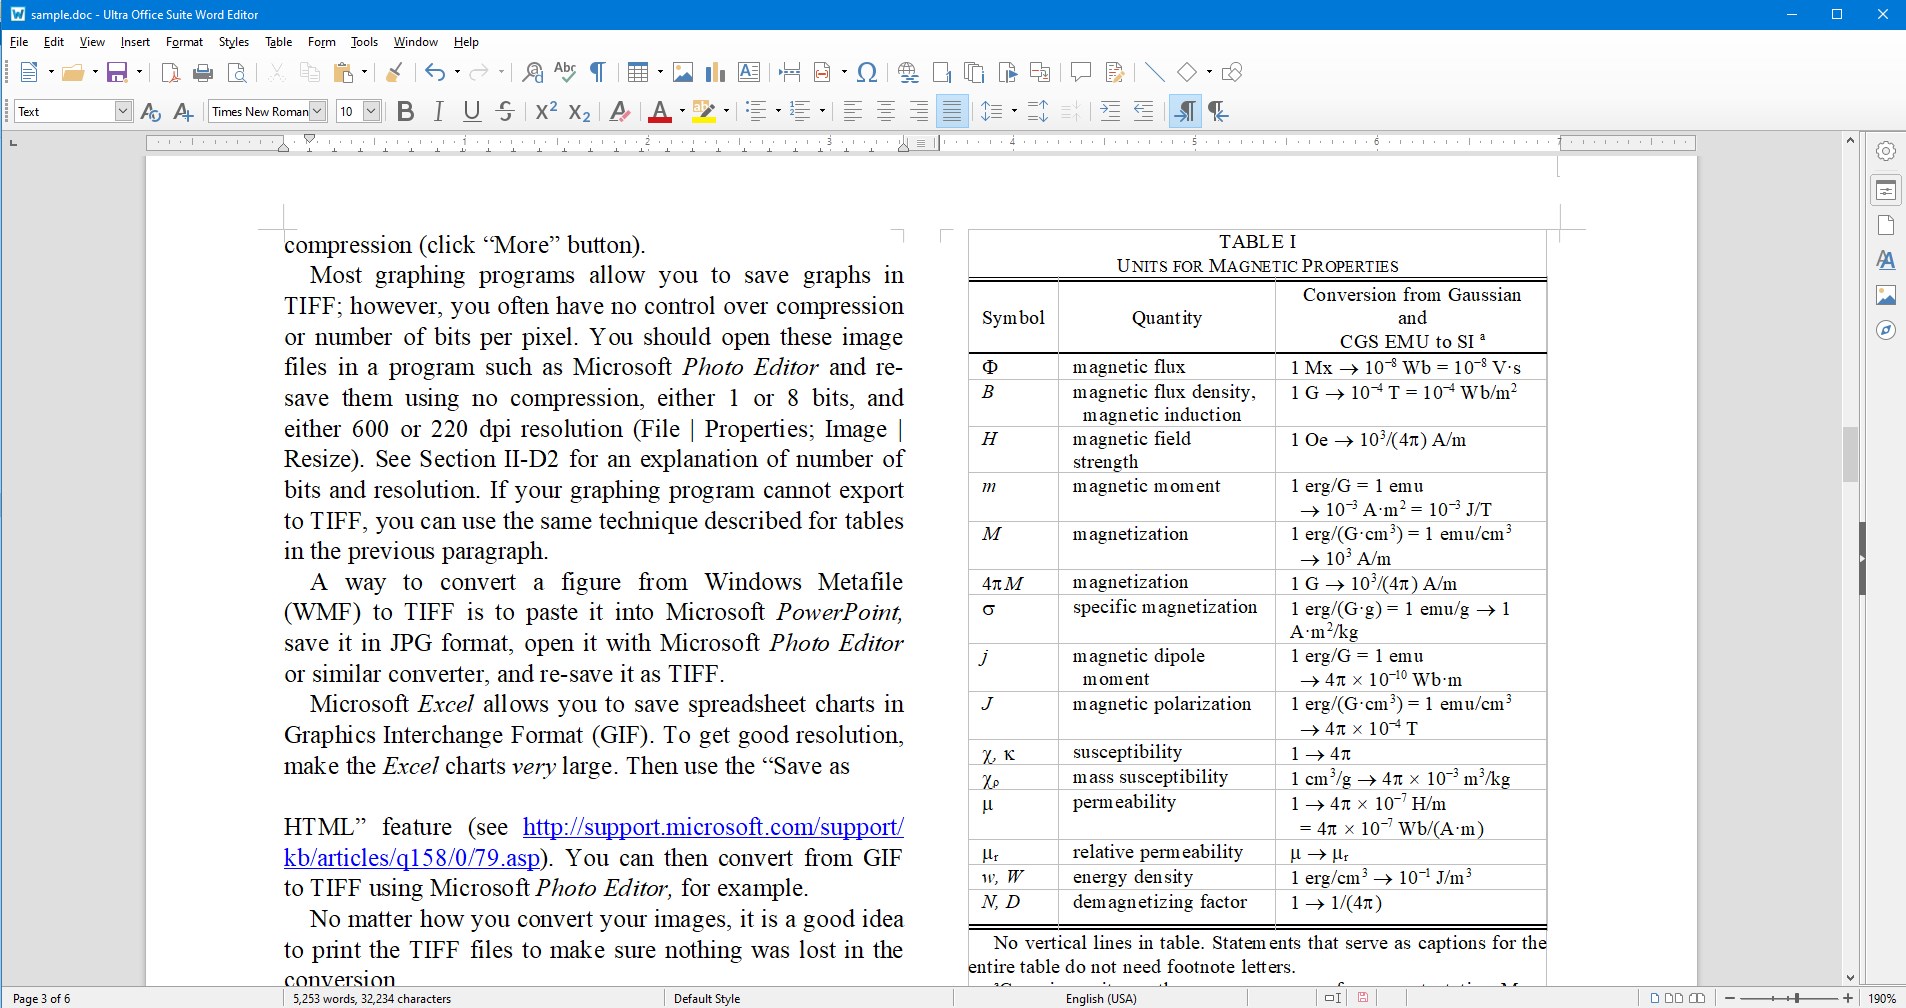The width and height of the screenshot is (1906, 1008).
Task: Open the Styles menu
Action: pos(234,42)
